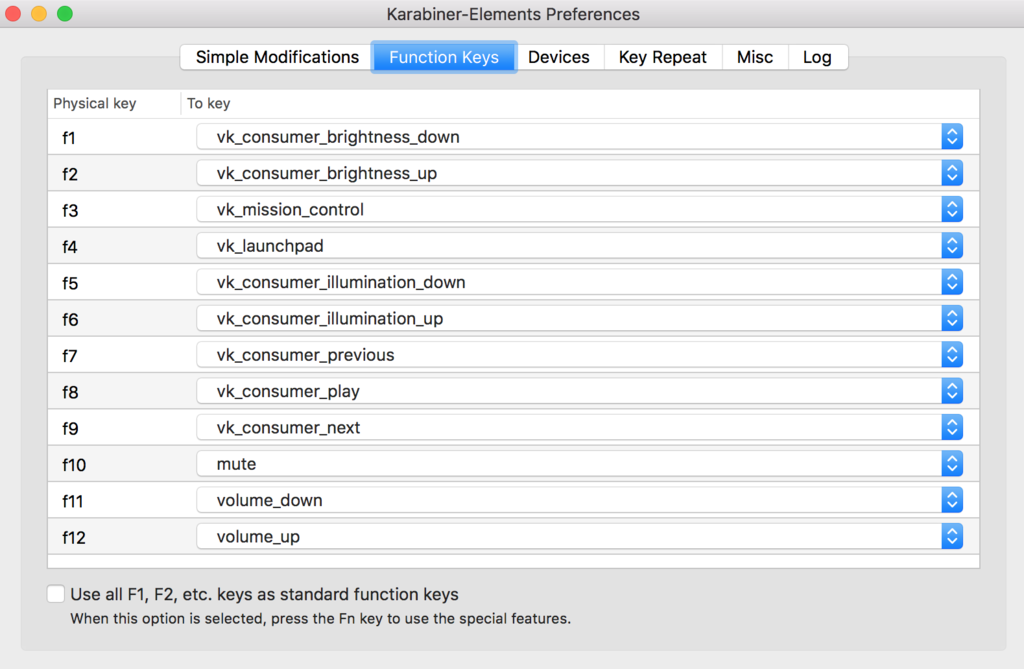Click the f7 previous dropdown arrow

pos(952,355)
